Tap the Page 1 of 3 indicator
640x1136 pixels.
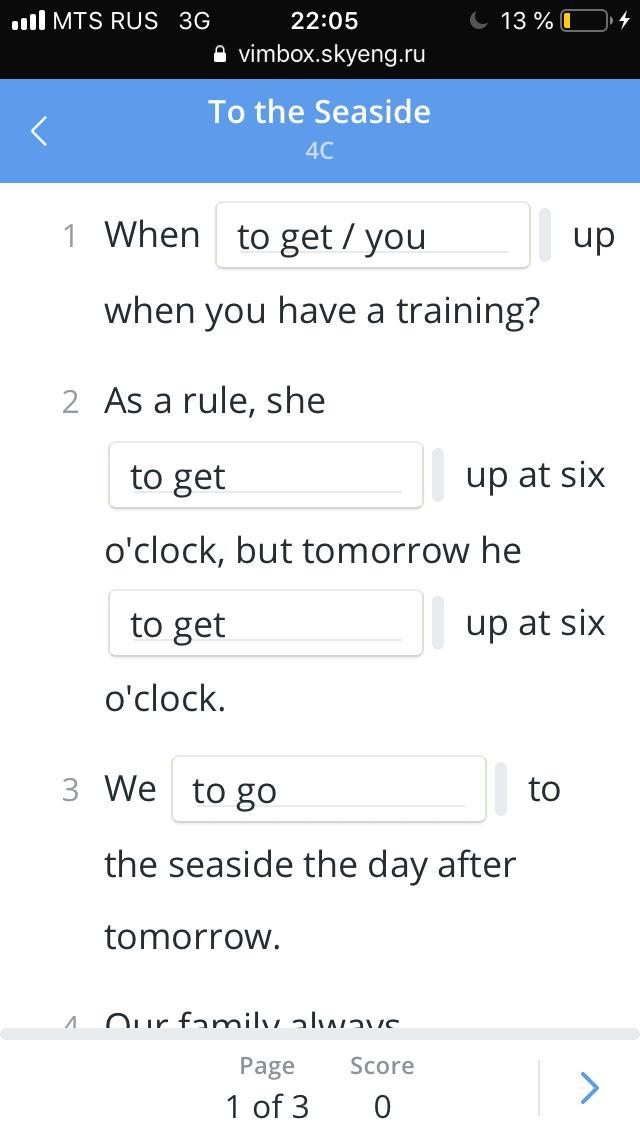(x=267, y=1087)
